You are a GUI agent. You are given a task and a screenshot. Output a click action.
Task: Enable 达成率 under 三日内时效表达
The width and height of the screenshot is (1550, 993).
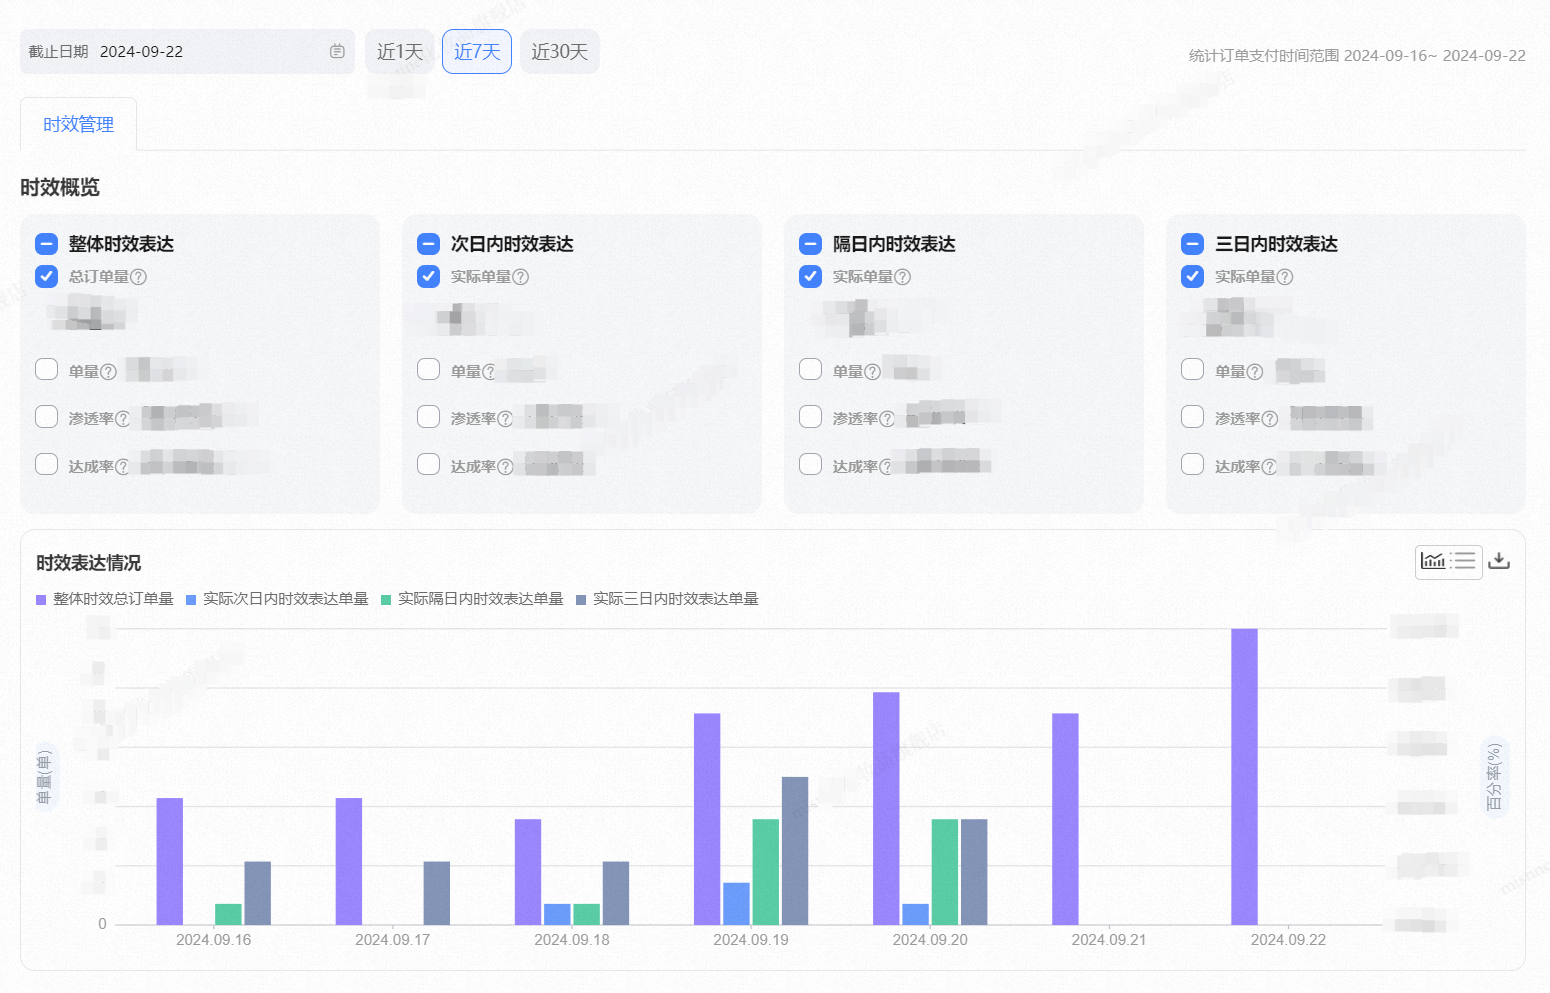(1192, 464)
